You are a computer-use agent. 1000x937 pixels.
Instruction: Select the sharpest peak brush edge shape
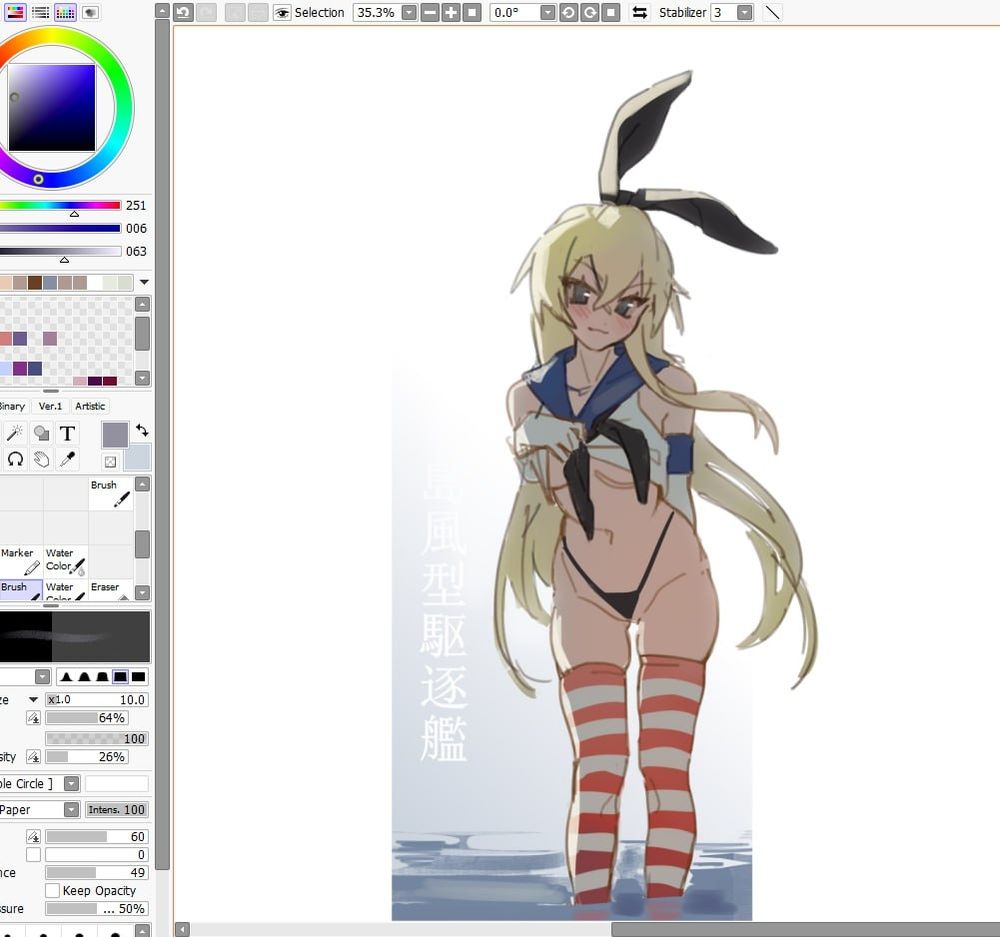tap(66, 676)
